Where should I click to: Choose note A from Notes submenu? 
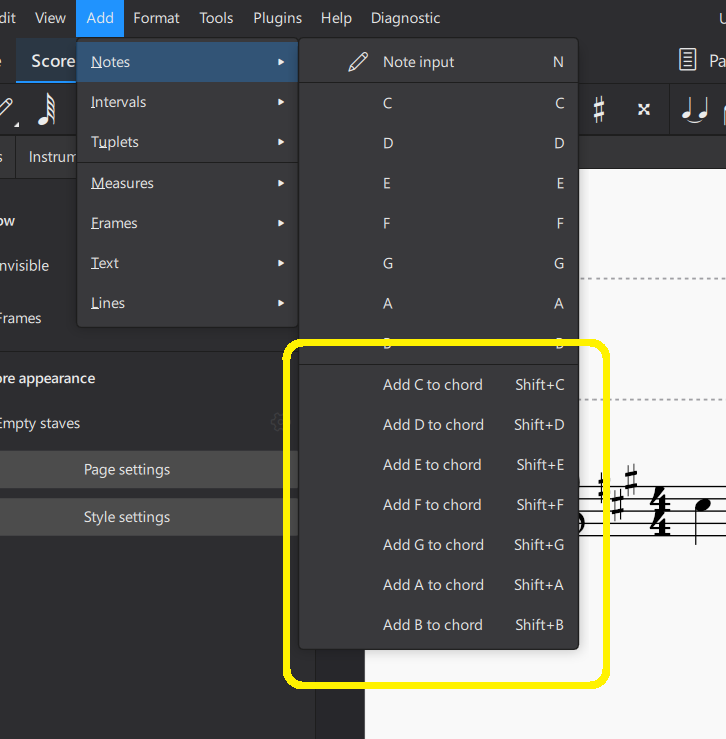pyautogui.click(x=438, y=303)
